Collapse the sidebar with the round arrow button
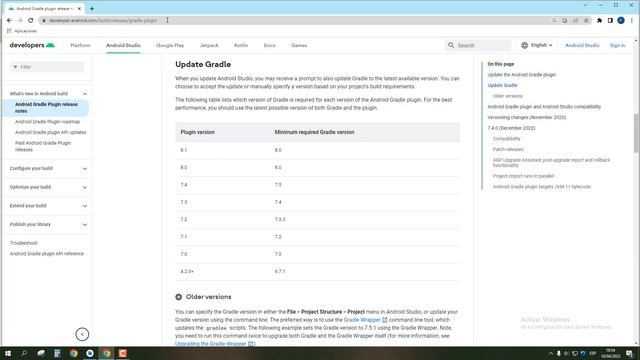 point(82,334)
